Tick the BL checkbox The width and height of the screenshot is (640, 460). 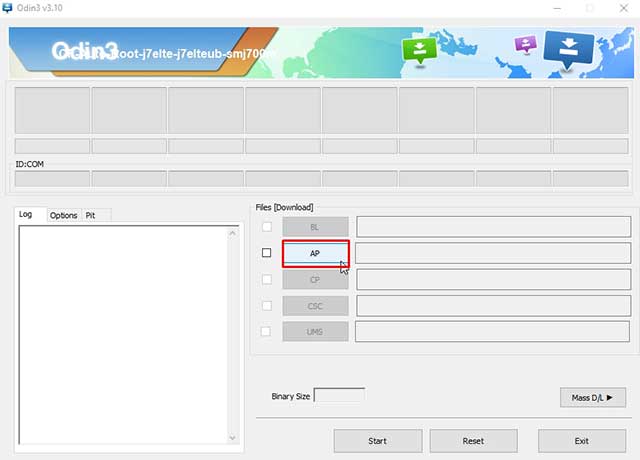[267, 227]
